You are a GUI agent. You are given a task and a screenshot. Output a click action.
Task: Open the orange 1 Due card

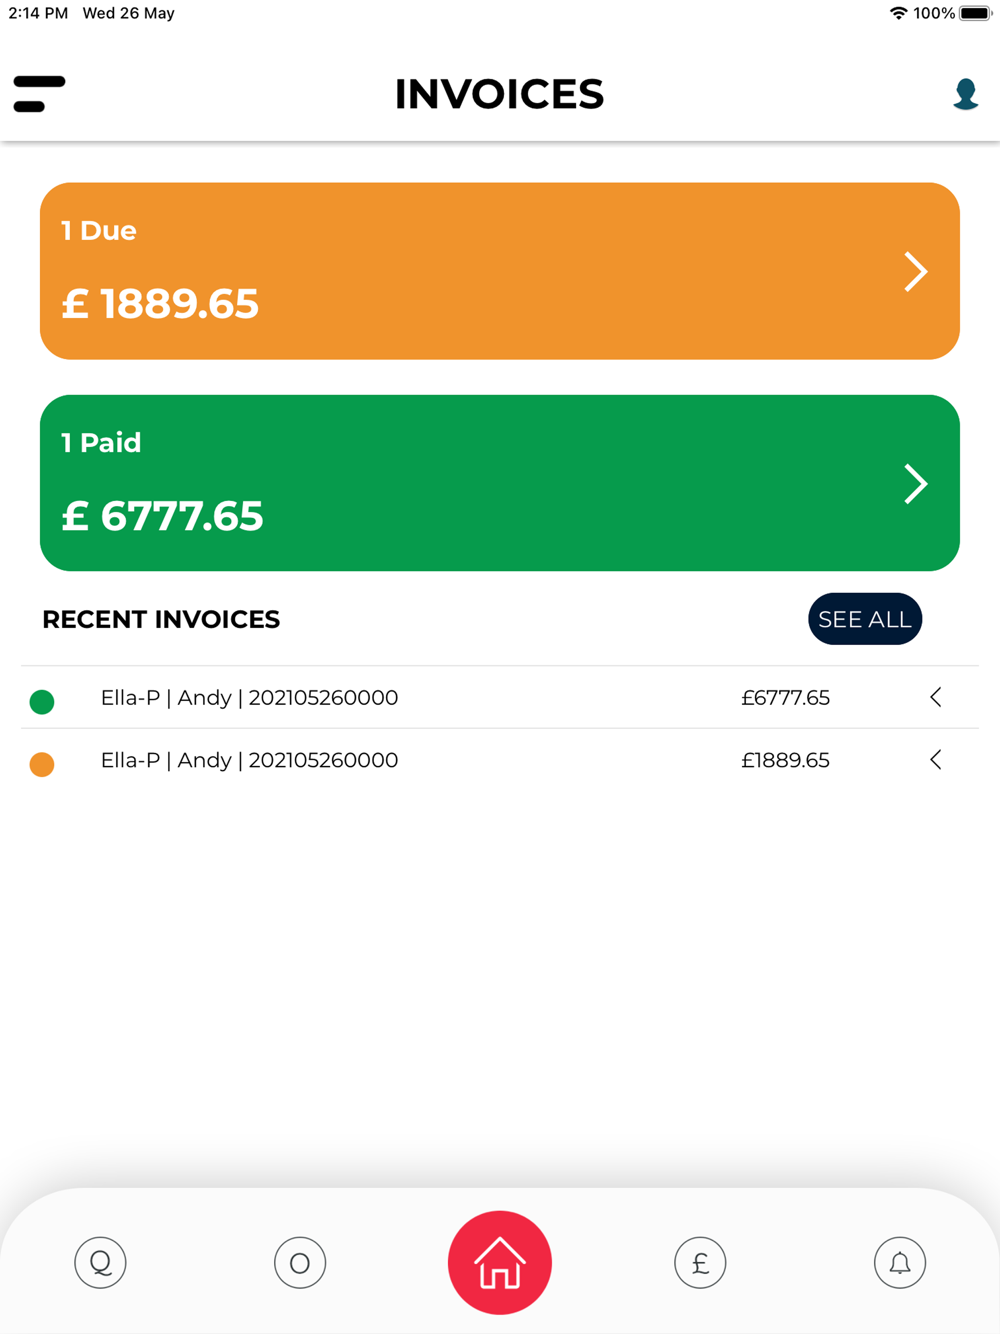(500, 271)
